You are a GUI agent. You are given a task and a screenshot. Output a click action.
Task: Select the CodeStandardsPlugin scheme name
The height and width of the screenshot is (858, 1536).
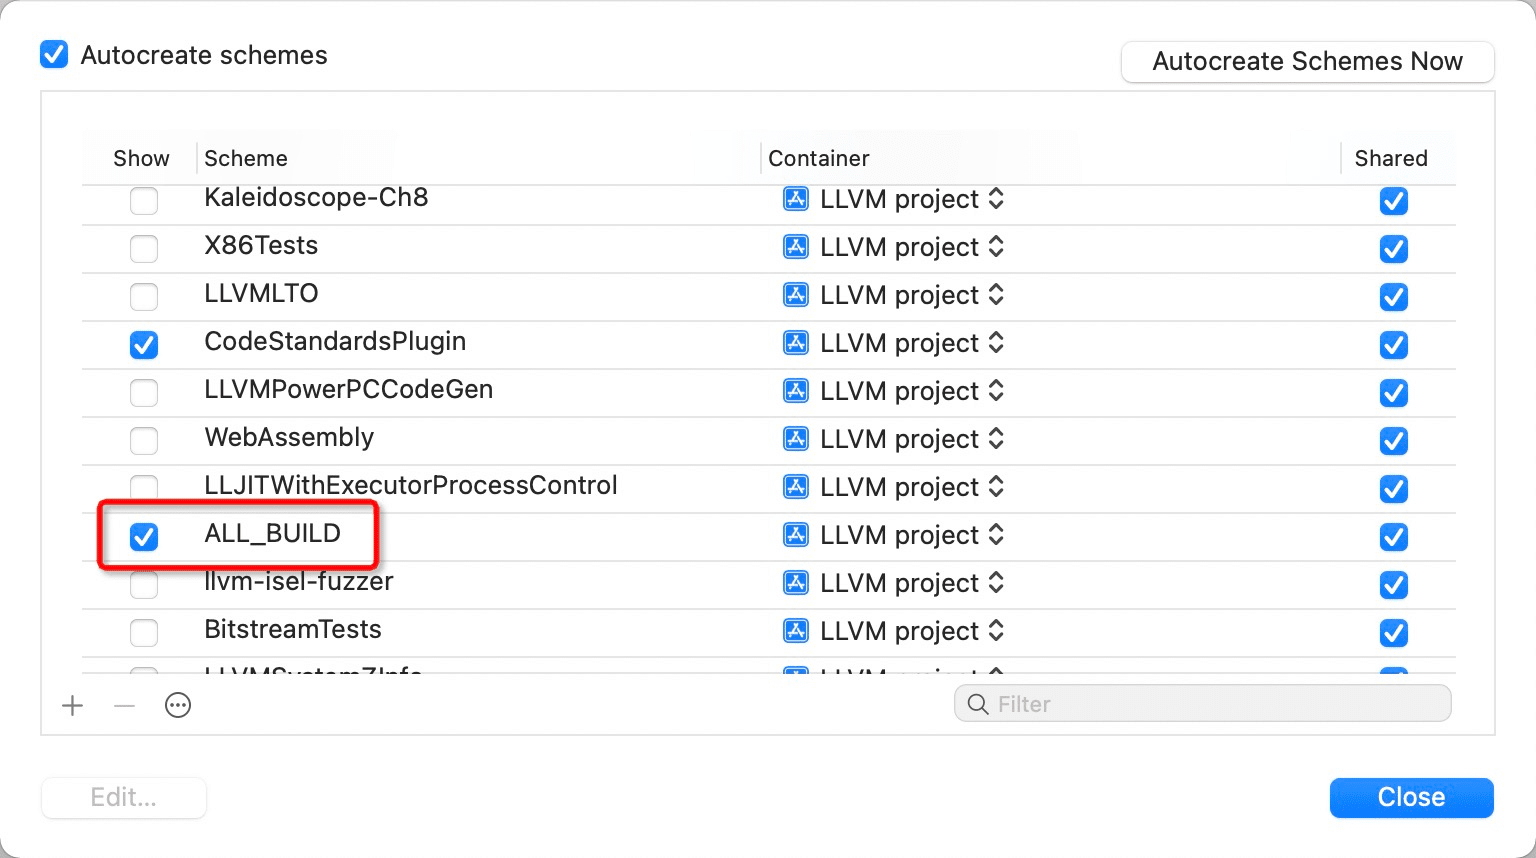tap(335, 341)
